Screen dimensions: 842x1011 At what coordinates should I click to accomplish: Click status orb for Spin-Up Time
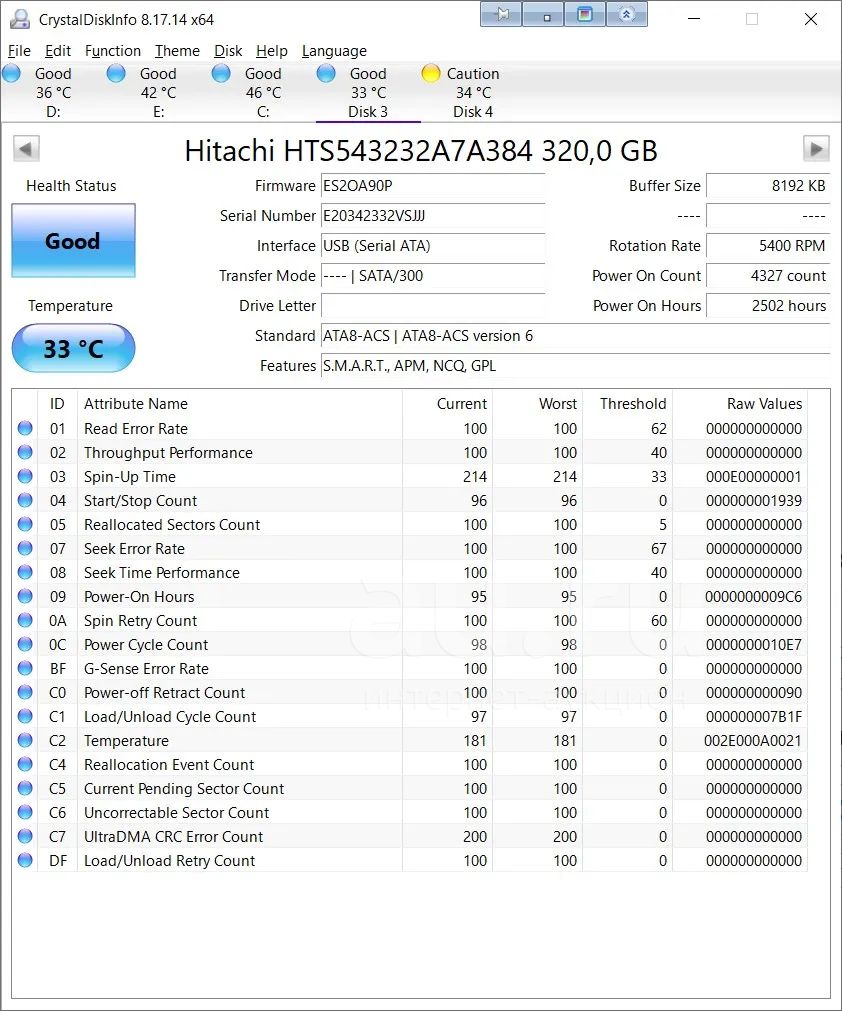click(x=25, y=476)
